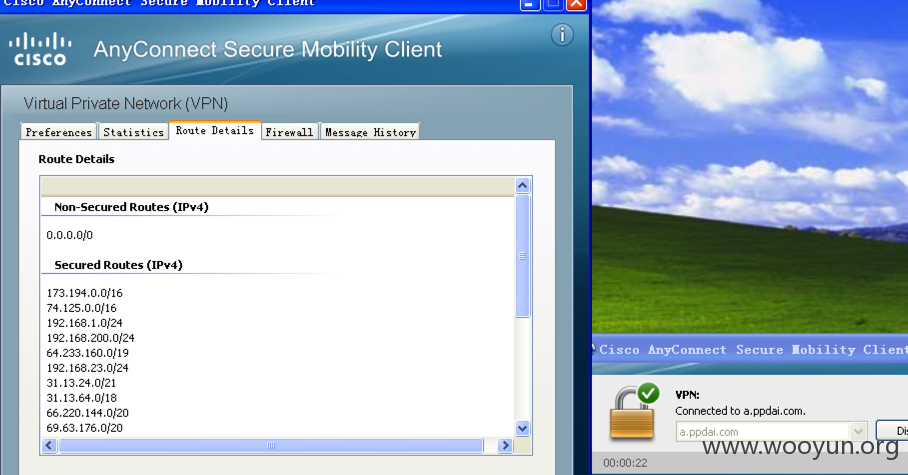Close the AnyConnect advanced window

576,5
